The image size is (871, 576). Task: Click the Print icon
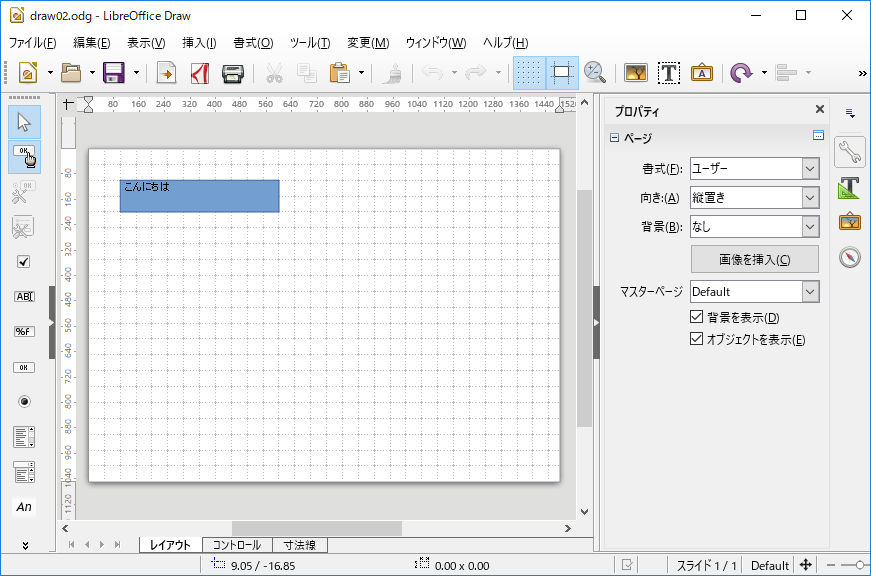tap(233, 73)
